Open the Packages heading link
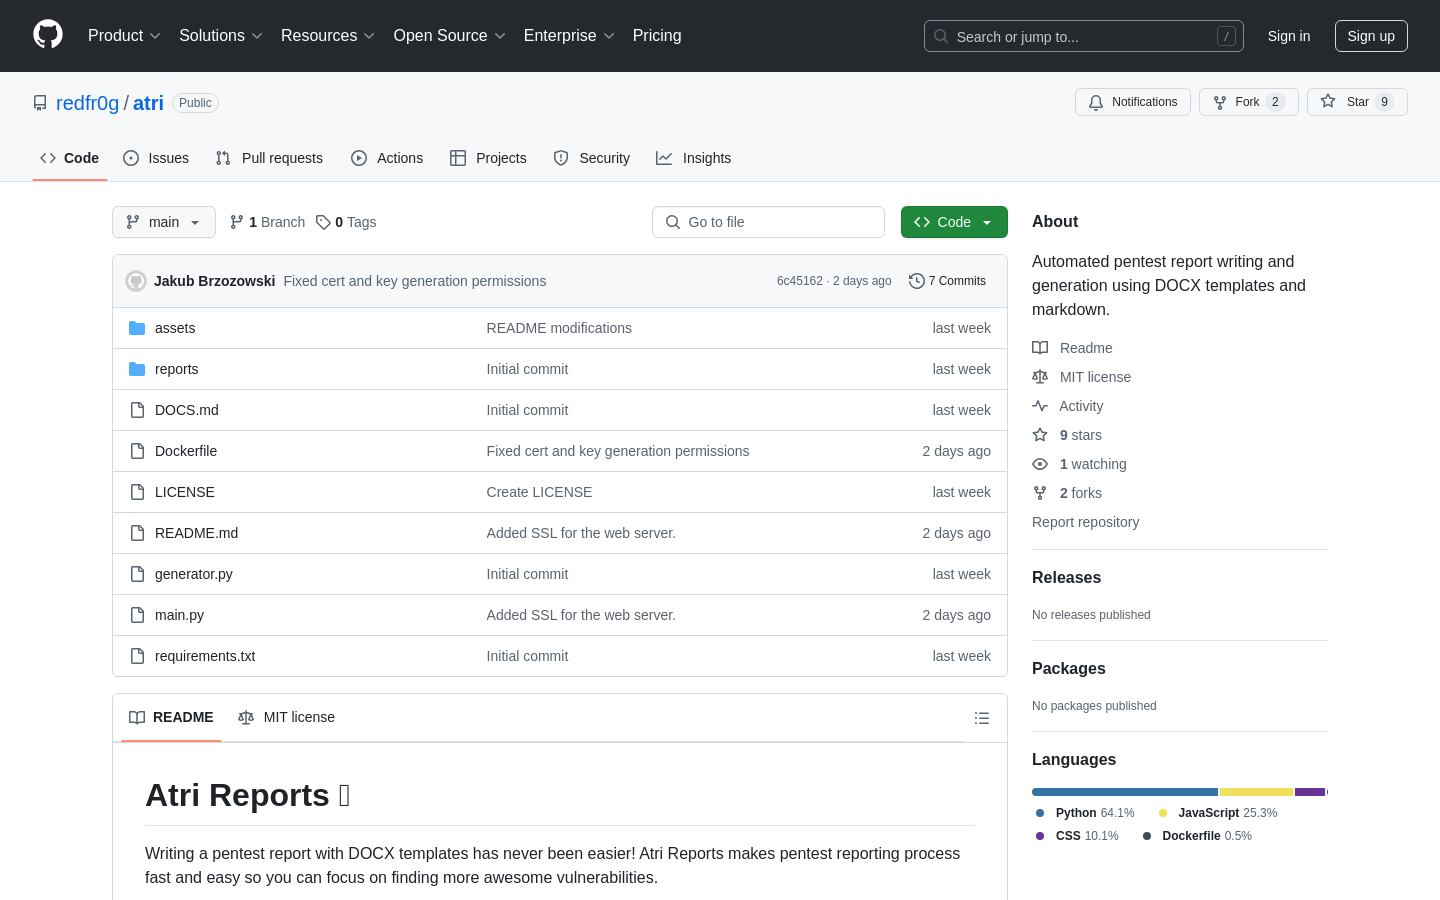1440x900 pixels. [1068, 669]
